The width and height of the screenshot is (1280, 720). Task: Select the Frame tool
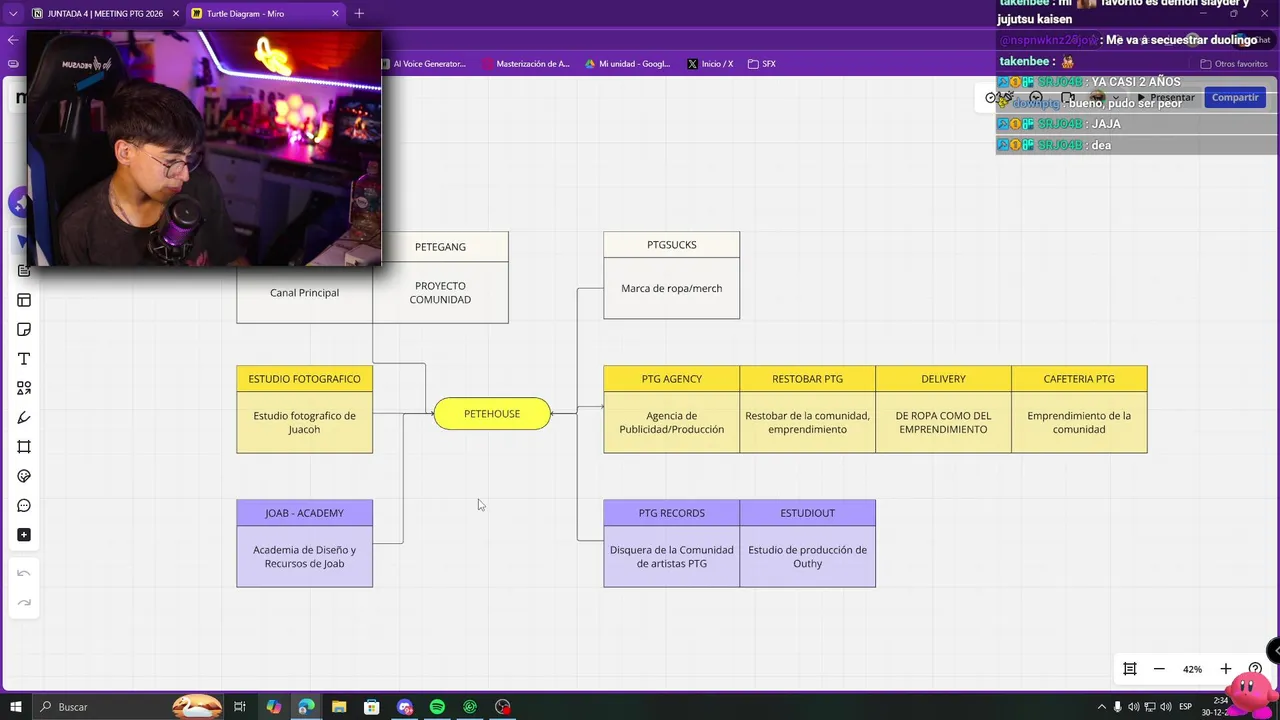24,447
